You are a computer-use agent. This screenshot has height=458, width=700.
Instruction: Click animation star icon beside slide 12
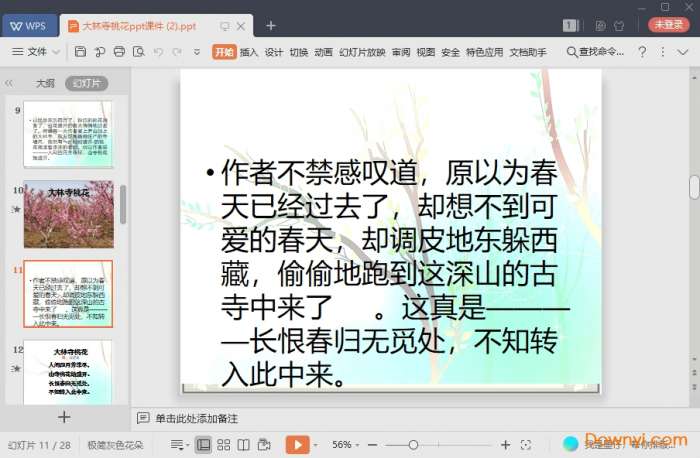(17, 368)
